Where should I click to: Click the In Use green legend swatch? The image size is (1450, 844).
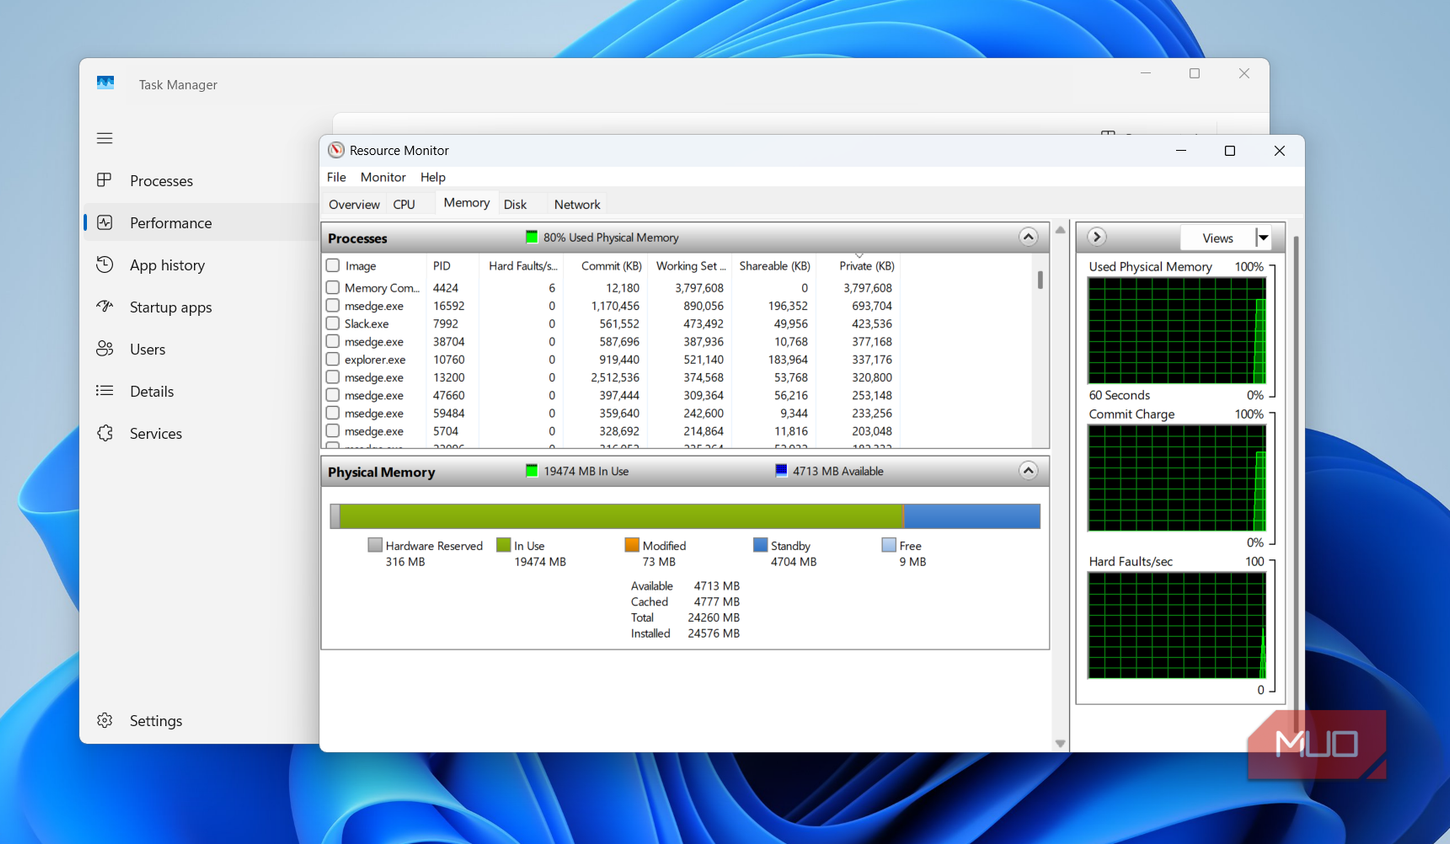[503, 545]
